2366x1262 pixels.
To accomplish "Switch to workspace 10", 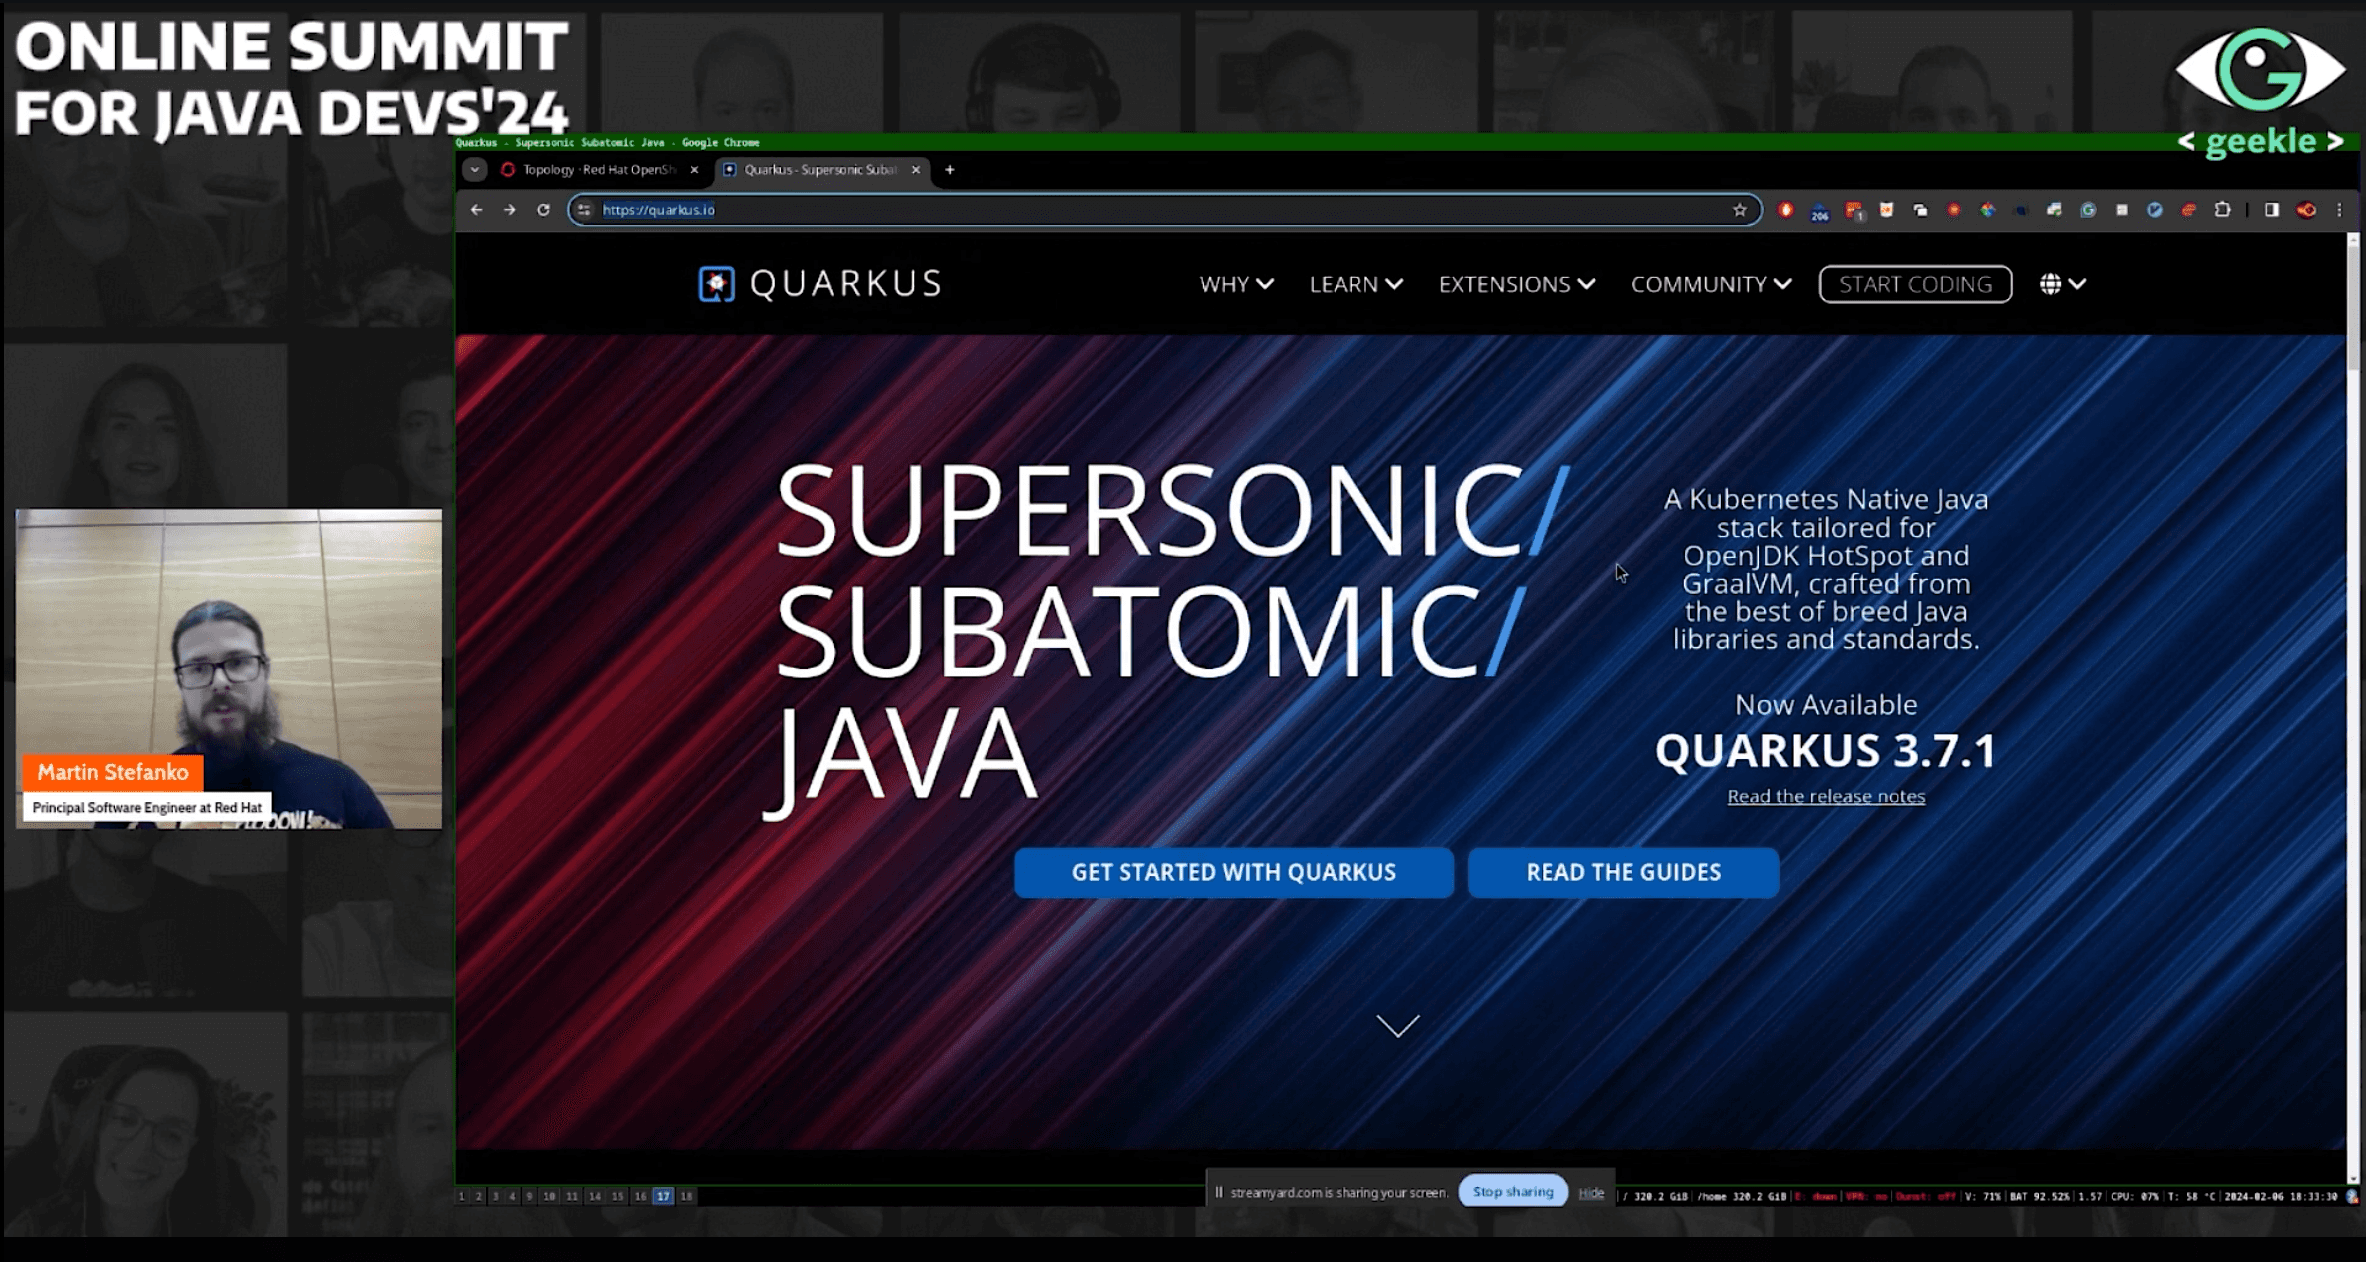I will tap(549, 1196).
